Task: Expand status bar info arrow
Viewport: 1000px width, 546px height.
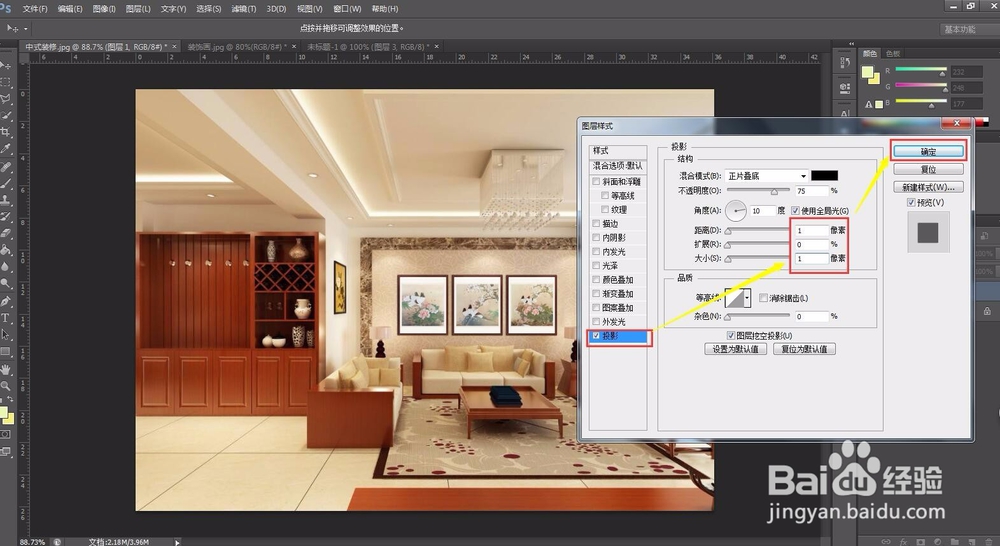Action: click(177, 542)
